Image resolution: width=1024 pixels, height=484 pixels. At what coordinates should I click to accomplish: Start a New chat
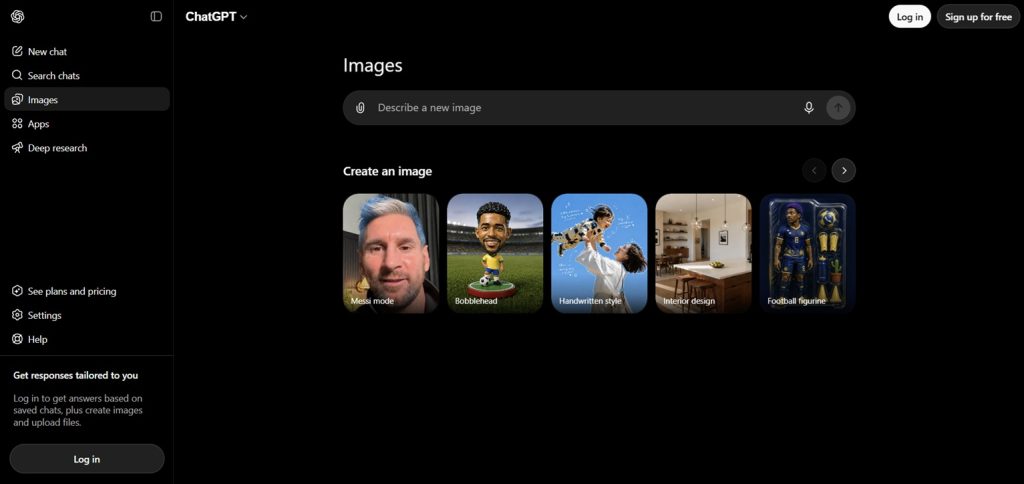point(87,51)
